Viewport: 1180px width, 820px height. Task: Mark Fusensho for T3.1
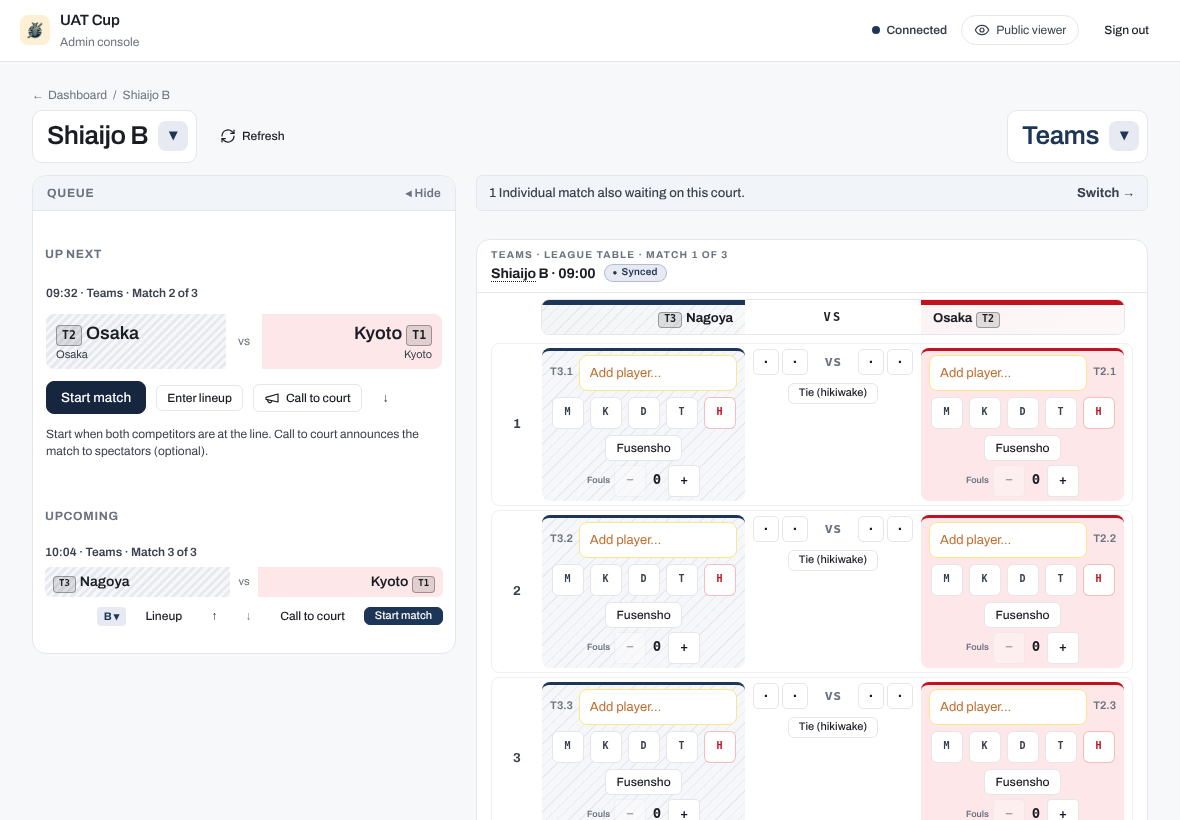pos(643,448)
